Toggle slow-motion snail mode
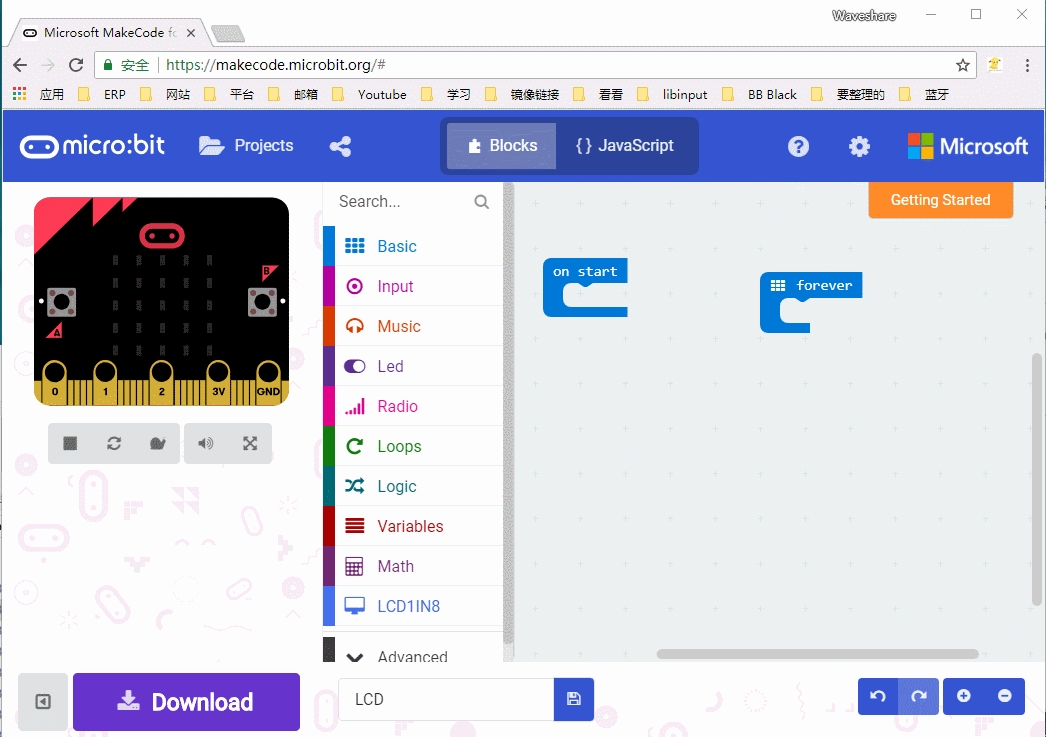 pos(157,444)
